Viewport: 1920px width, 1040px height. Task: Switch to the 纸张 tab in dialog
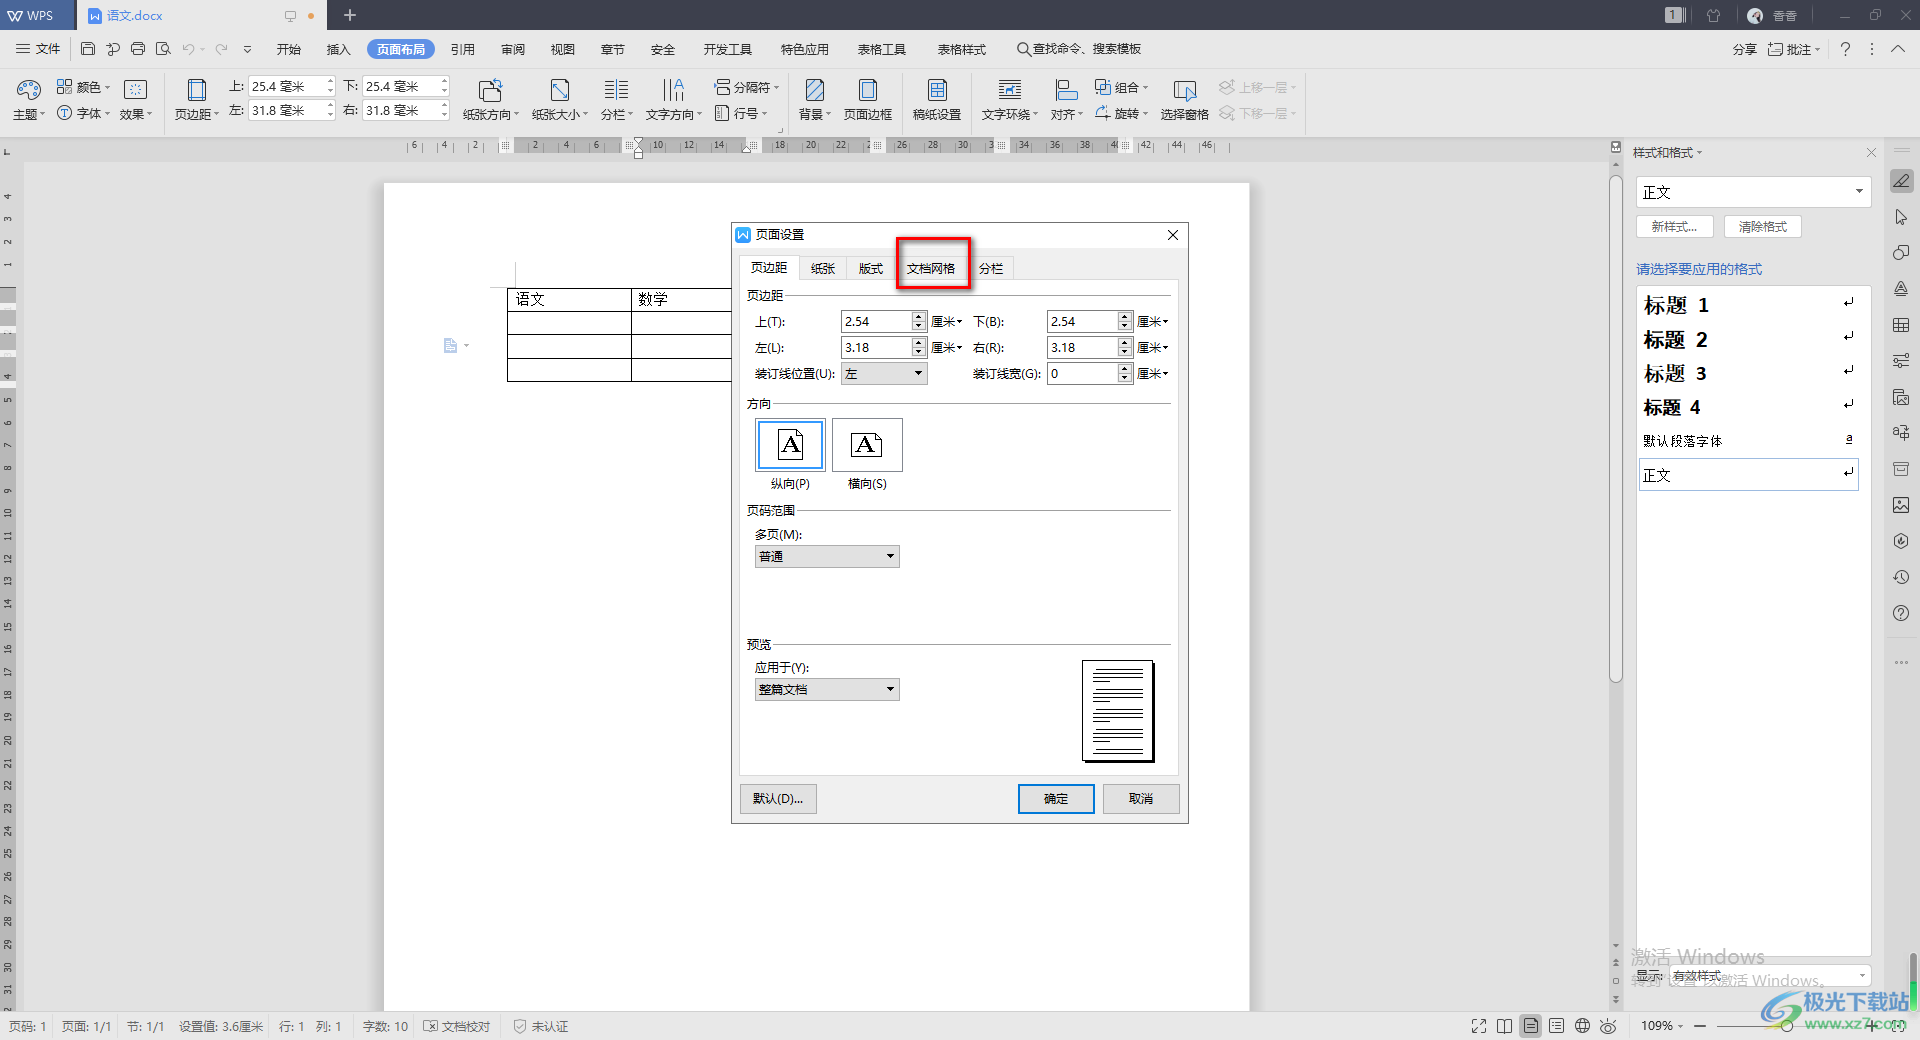point(823,268)
